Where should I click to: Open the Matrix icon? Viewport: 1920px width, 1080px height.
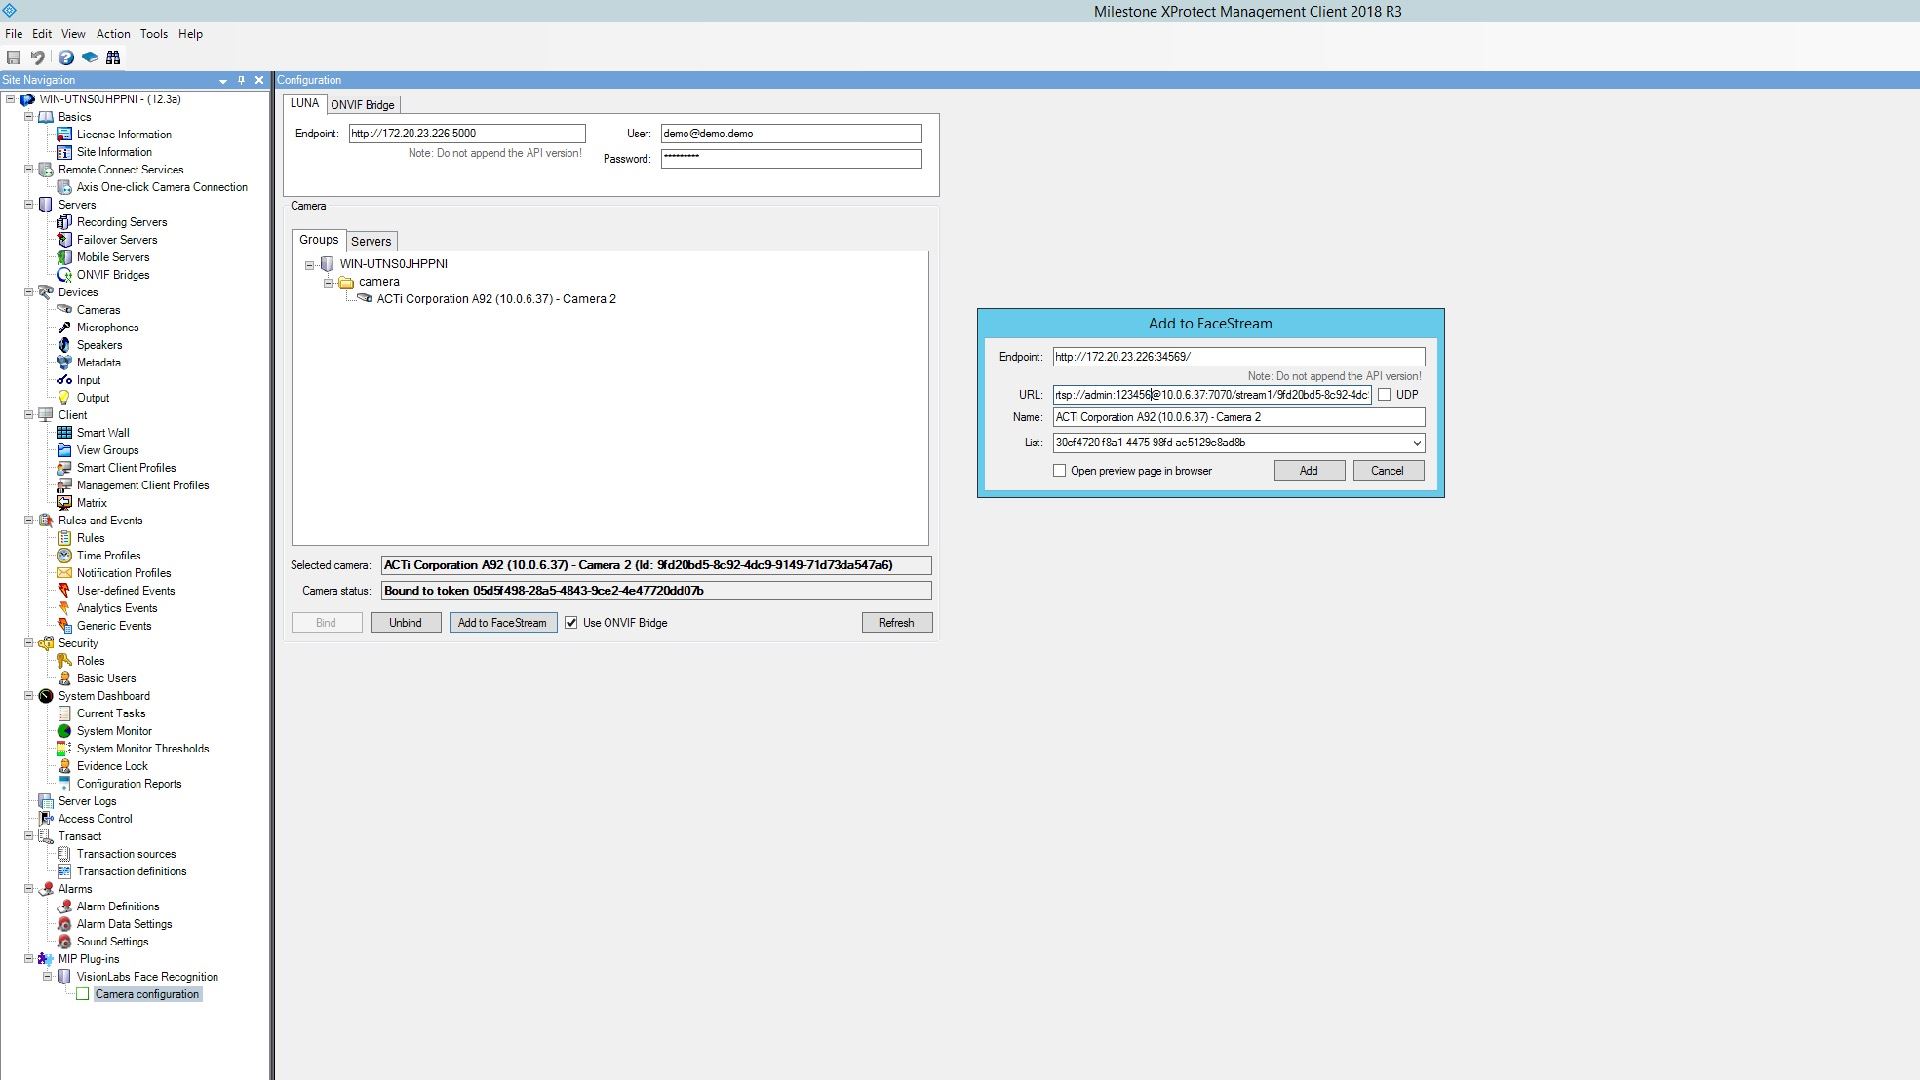click(64, 503)
